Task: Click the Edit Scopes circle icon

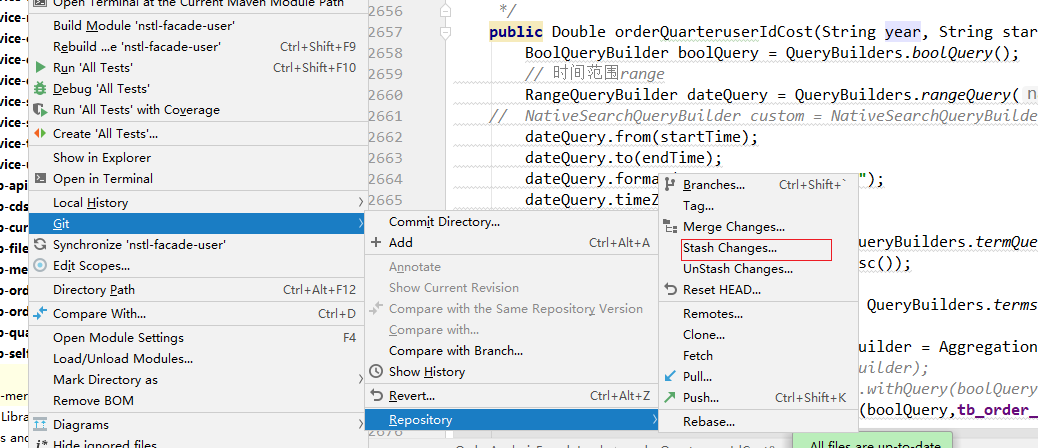Action: tap(40, 266)
